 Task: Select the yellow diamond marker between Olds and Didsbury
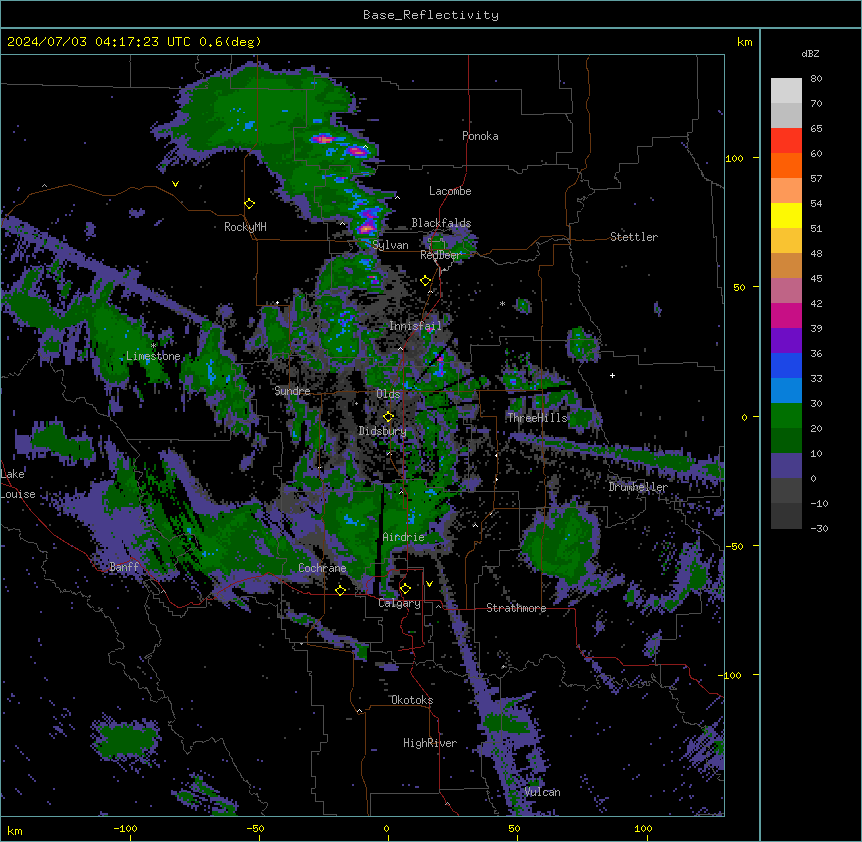(x=389, y=416)
